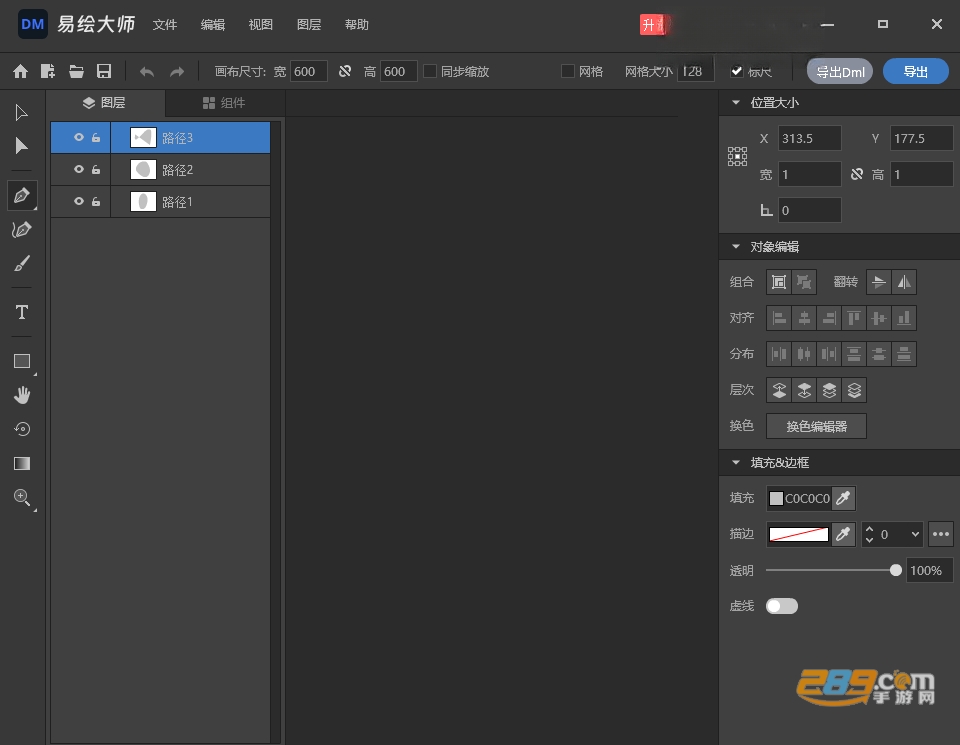Collapse the 位置大小 section
This screenshot has height=745, width=960.
(x=736, y=102)
